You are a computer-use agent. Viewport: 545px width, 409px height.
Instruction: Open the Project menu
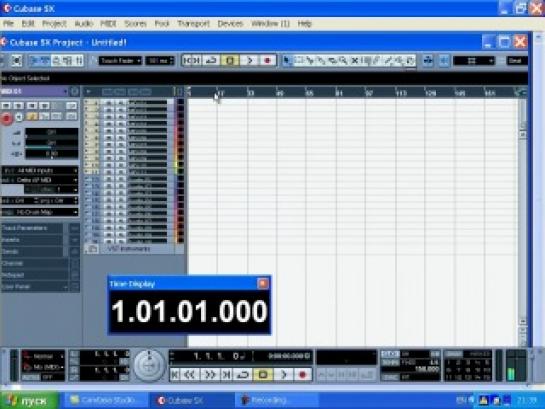point(54,24)
